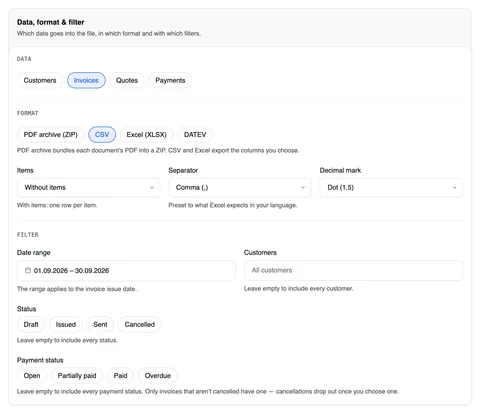
Task: Filter by Cancelled status
Action: [140, 324]
